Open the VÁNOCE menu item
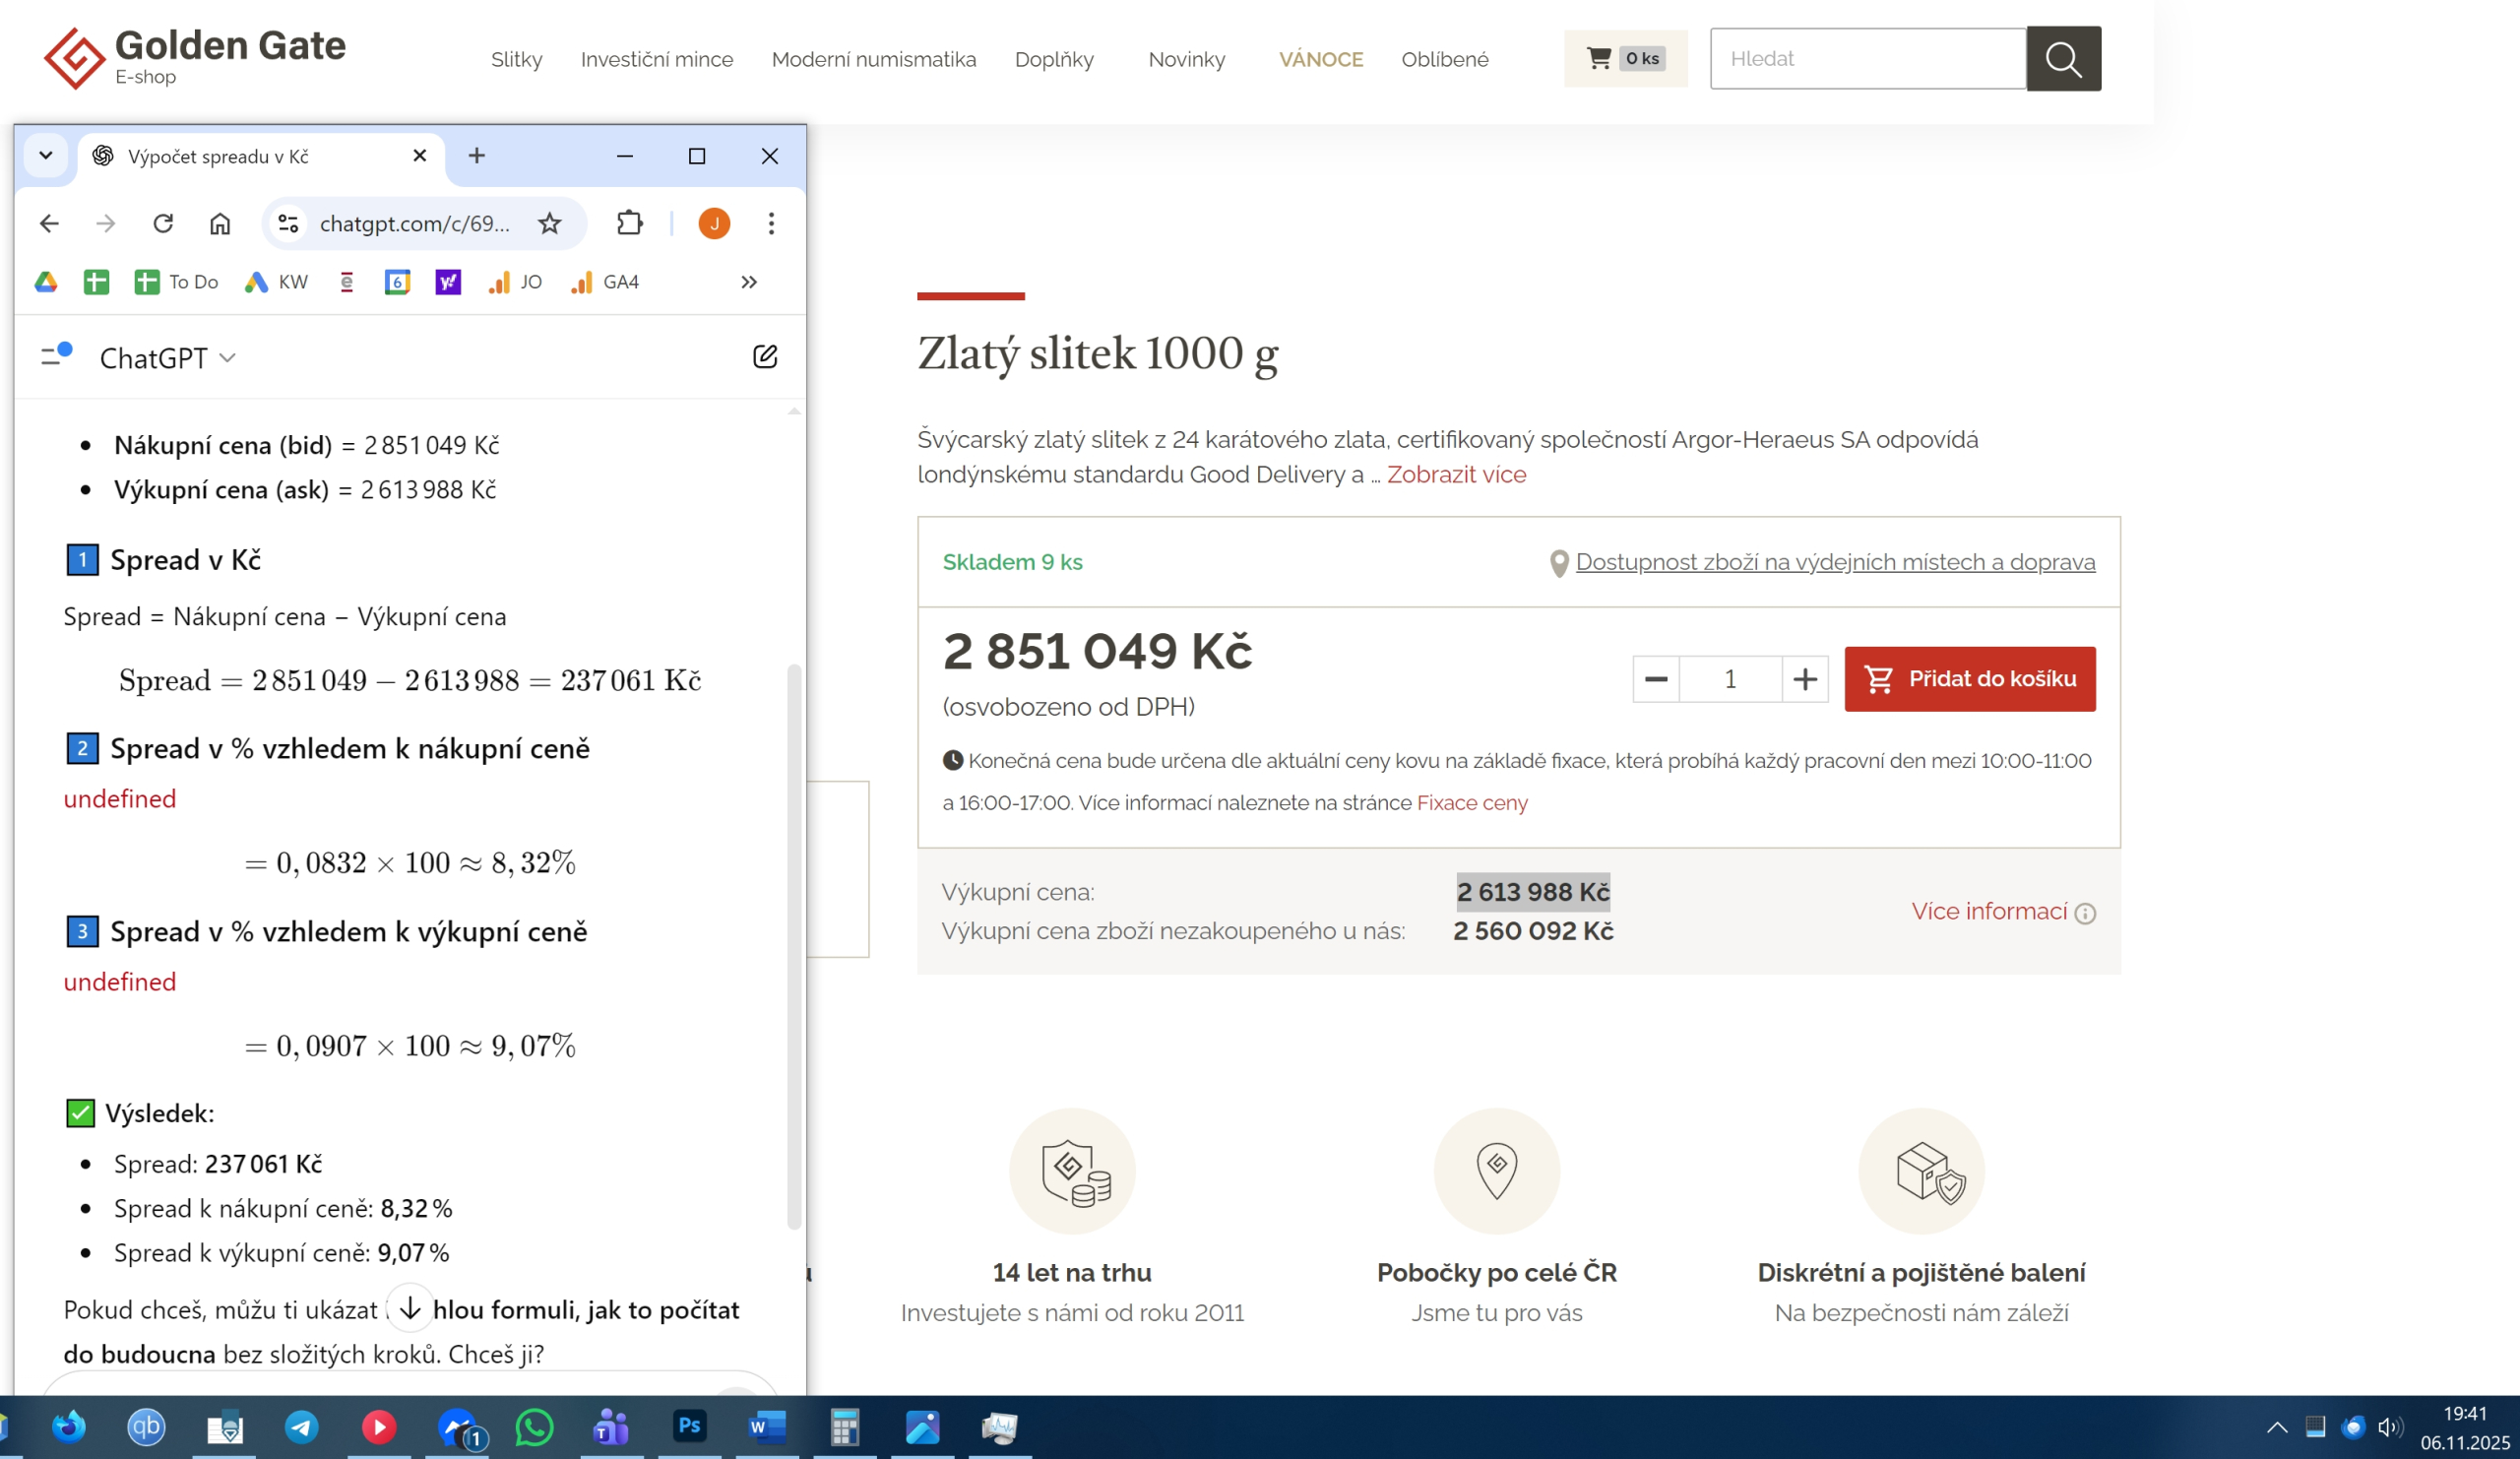Screen dimensions: 2520x1459 point(1320,59)
